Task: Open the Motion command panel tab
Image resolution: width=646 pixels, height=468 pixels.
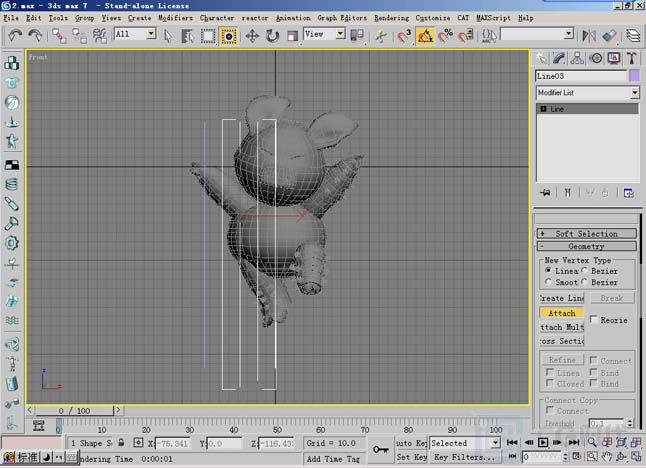Action: (596, 58)
